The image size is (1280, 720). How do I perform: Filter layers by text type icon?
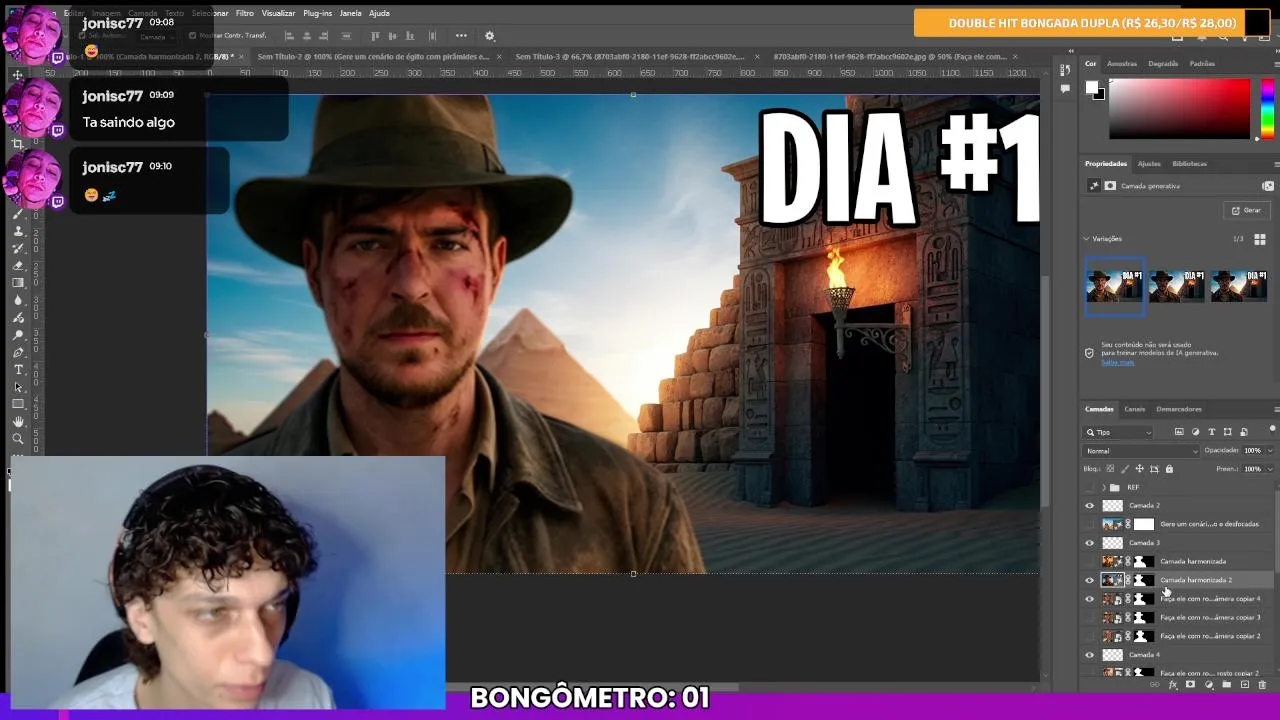pyautogui.click(x=1211, y=432)
